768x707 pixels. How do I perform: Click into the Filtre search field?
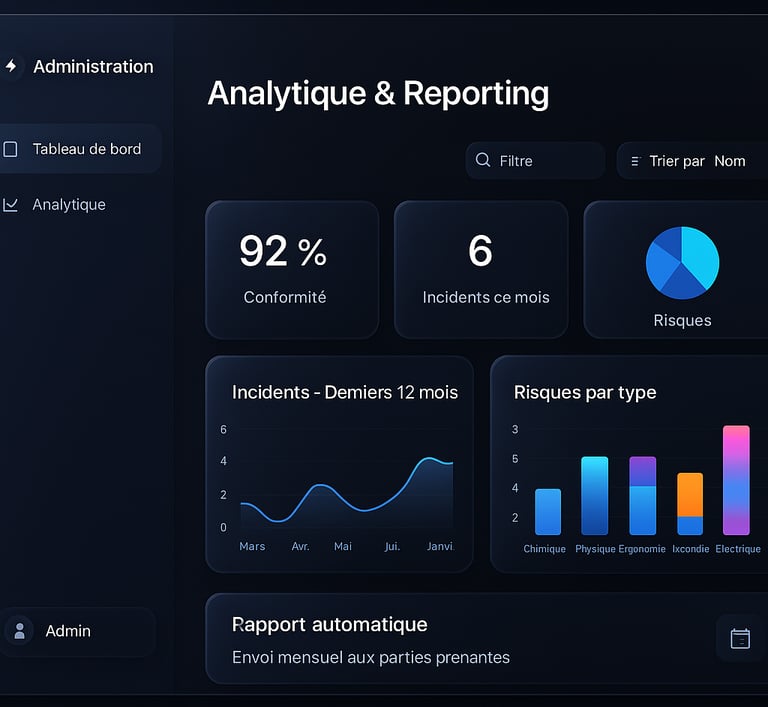(x=535, y=161)
